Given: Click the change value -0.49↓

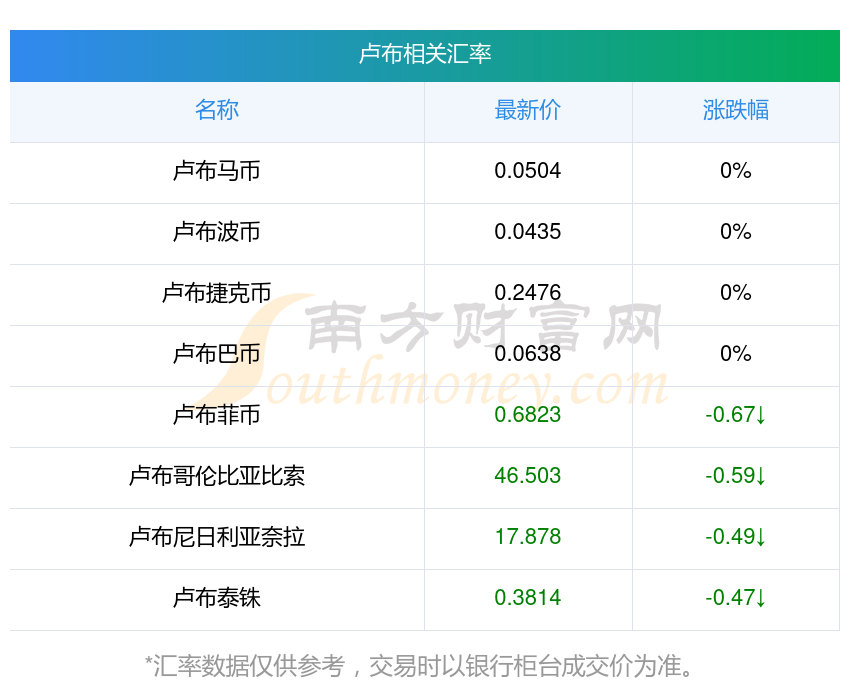Looking at the screenshot, I should 736,537.
